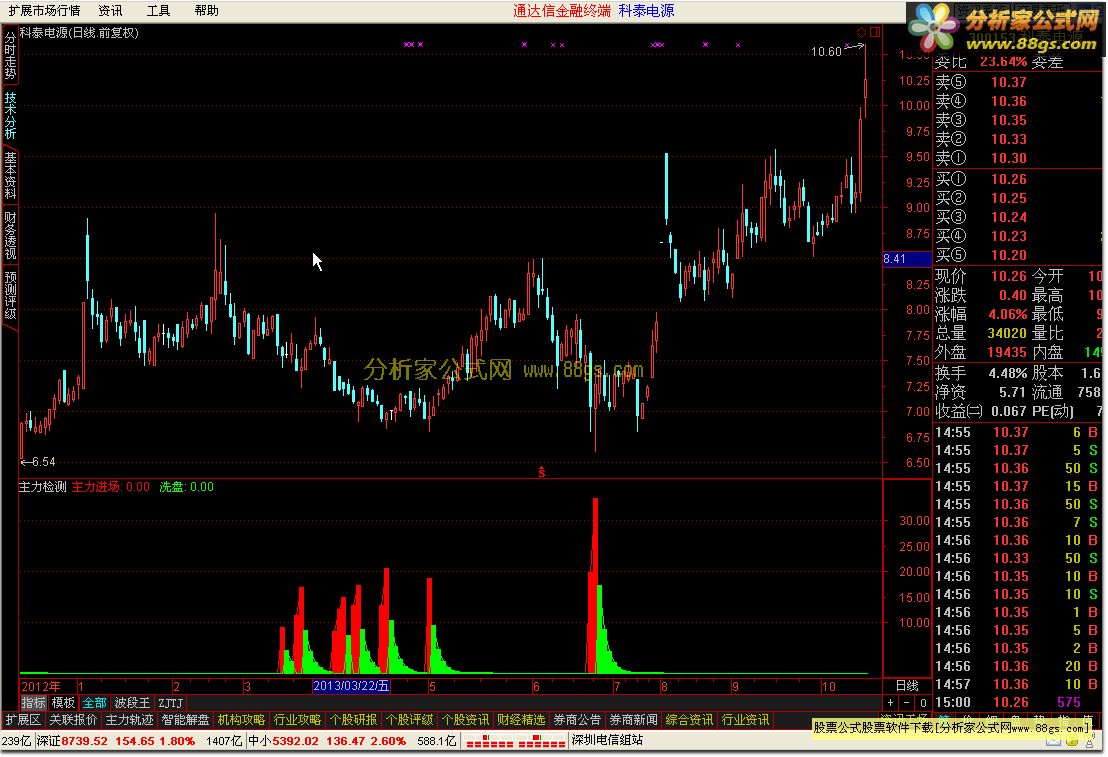1108x757 pixels.
Task: Click the 10.60 high price label on chart
Action: (x=826, y=52)
